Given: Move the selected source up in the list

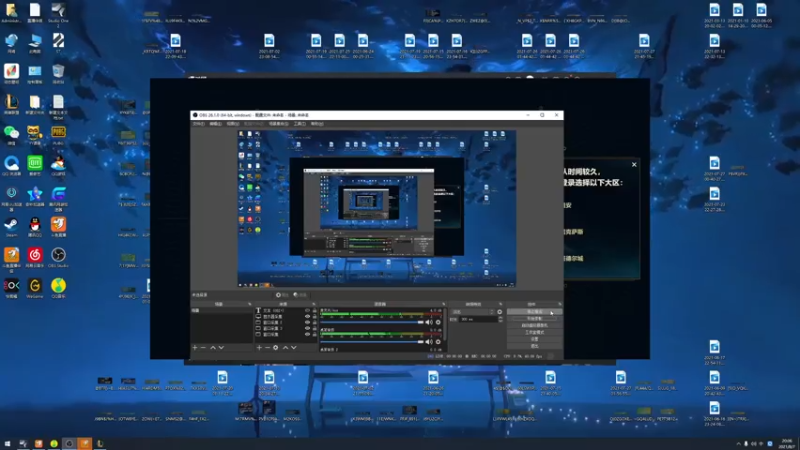Looking at the screenshot, I should click(x=285, y=347).
